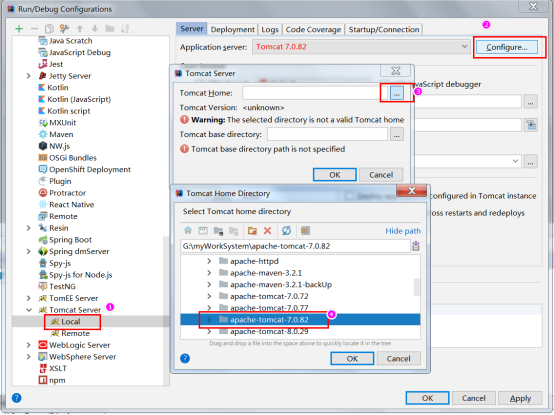Browse for Tomcat base directory
Image resolution: width=554 pixels, height=415 pixels.
(397, 135)
